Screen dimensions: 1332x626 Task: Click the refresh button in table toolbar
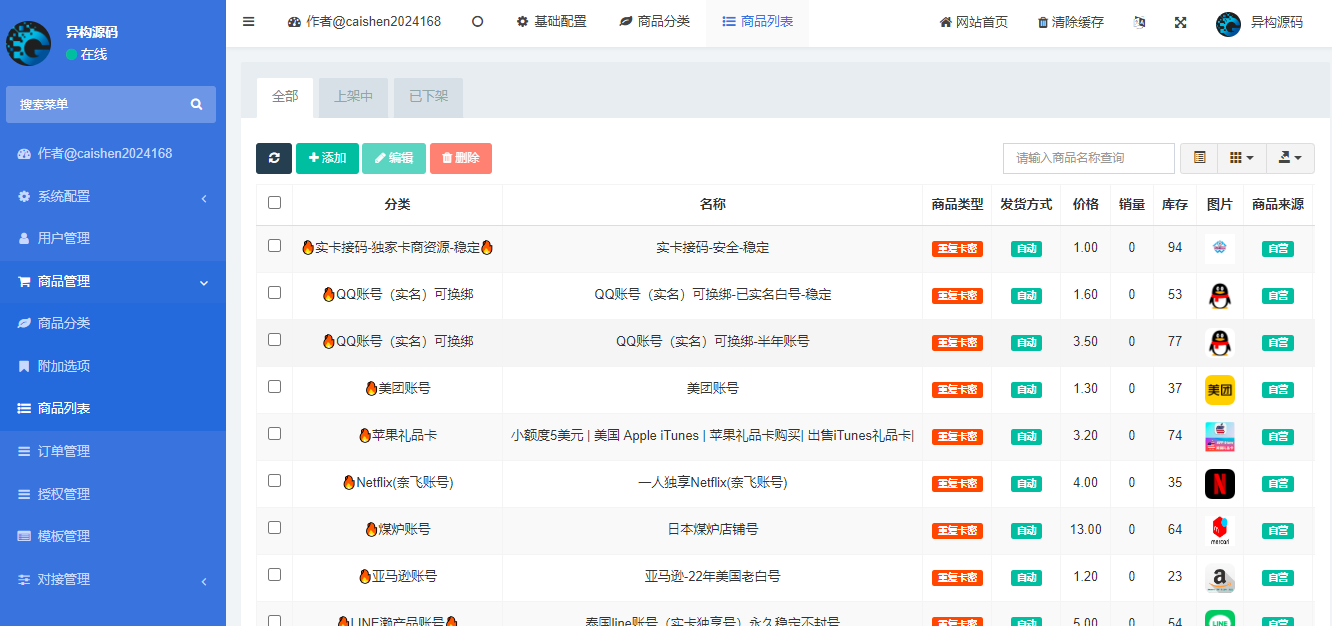click(274, 158)
